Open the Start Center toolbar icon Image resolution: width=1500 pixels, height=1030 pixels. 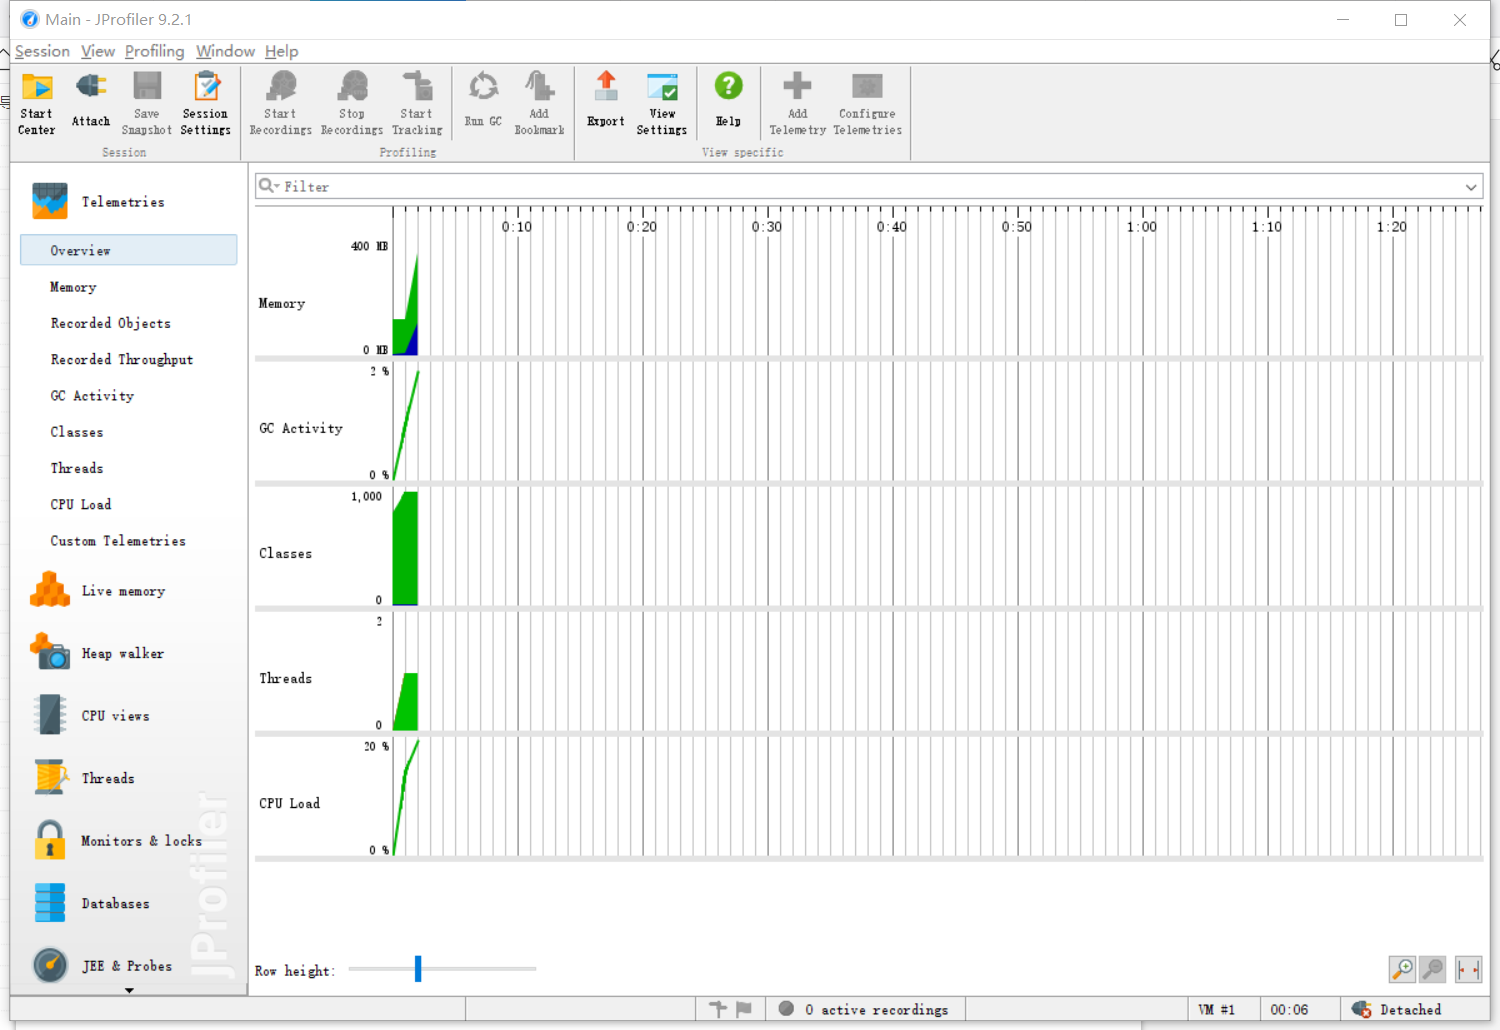(x=37, y=103)
